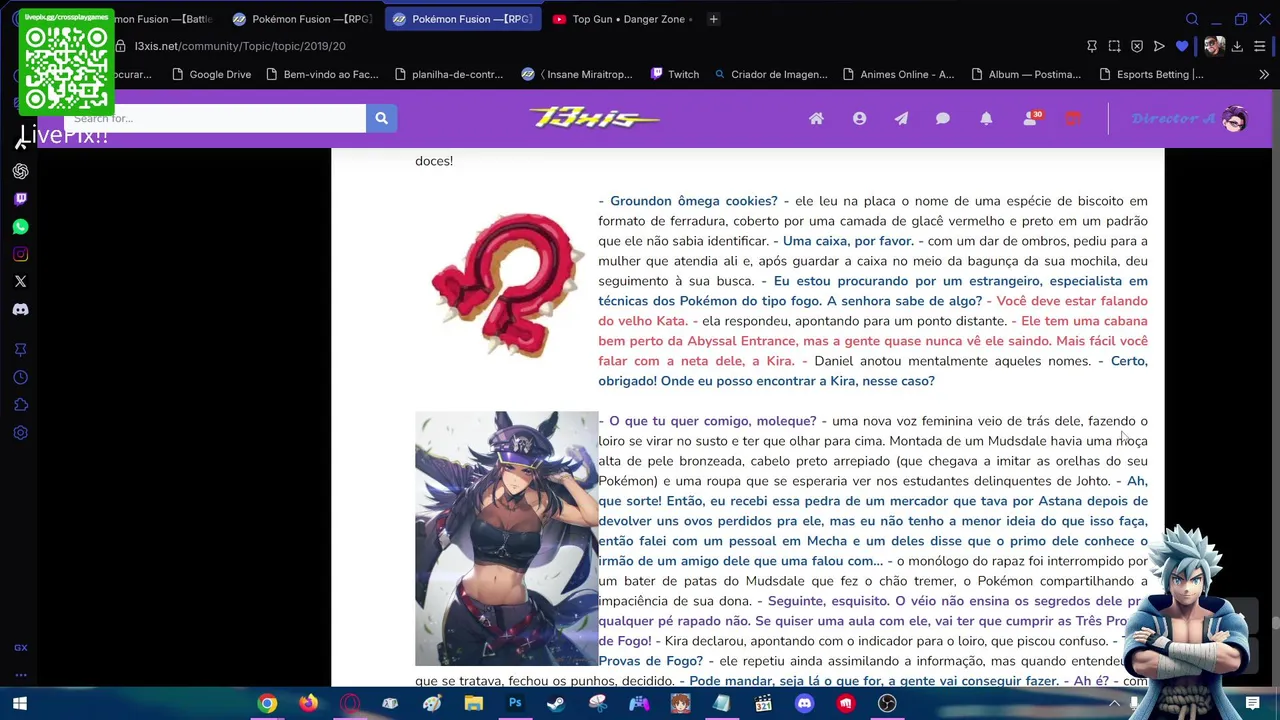Open the Director A user menu

pyautogui.click(x=1189, y=119)
